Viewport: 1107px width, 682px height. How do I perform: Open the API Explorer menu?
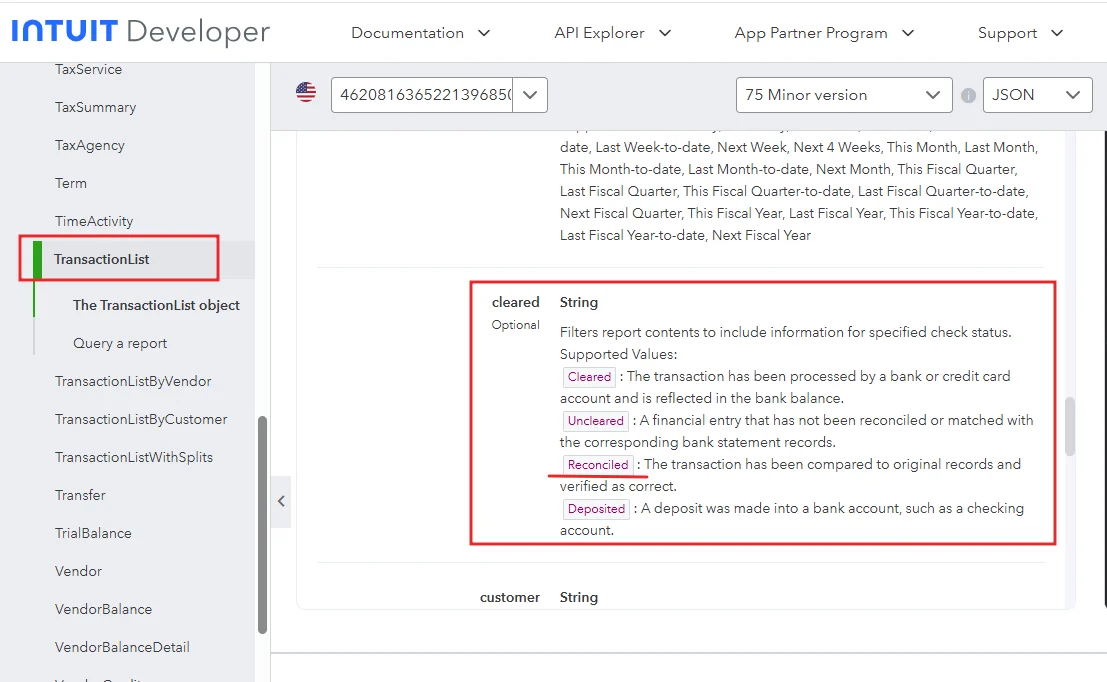(x=612, y=33)
